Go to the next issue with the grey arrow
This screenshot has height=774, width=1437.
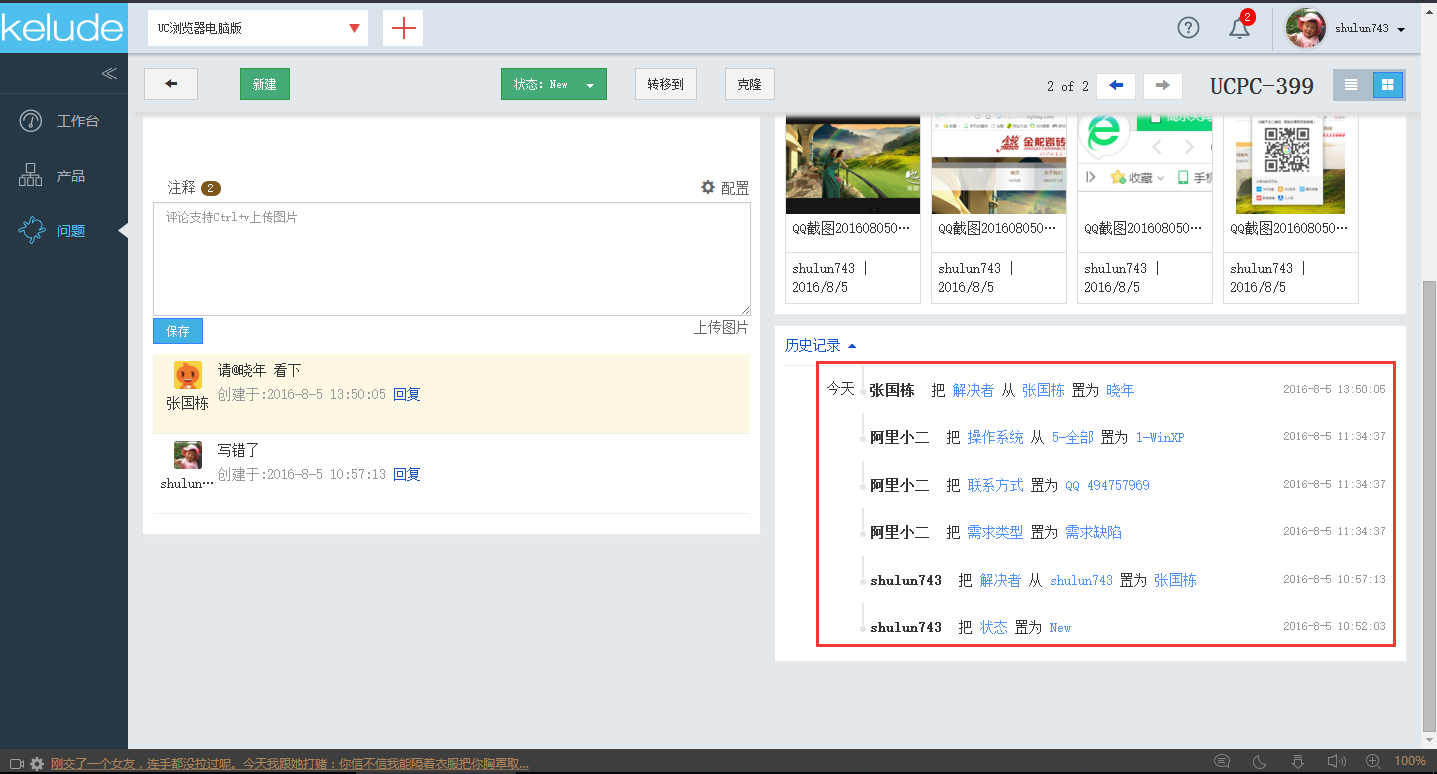(x=1163, y=86)
